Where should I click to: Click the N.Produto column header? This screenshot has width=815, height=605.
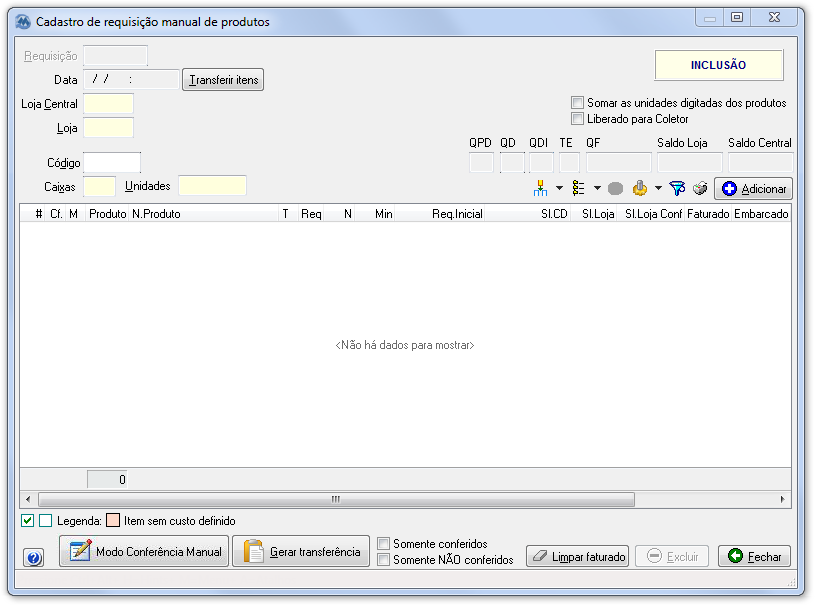[x=203, y=214]
